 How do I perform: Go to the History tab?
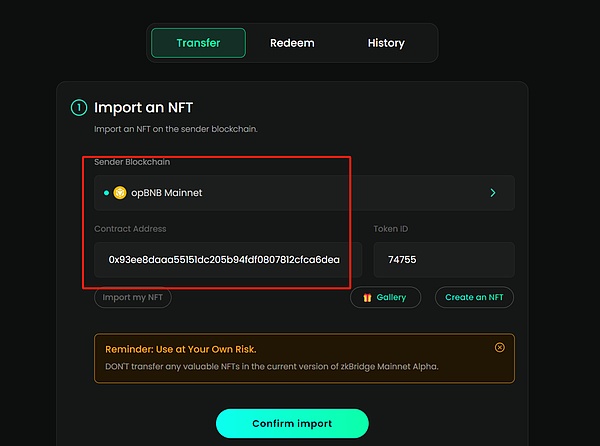point(385,43)
